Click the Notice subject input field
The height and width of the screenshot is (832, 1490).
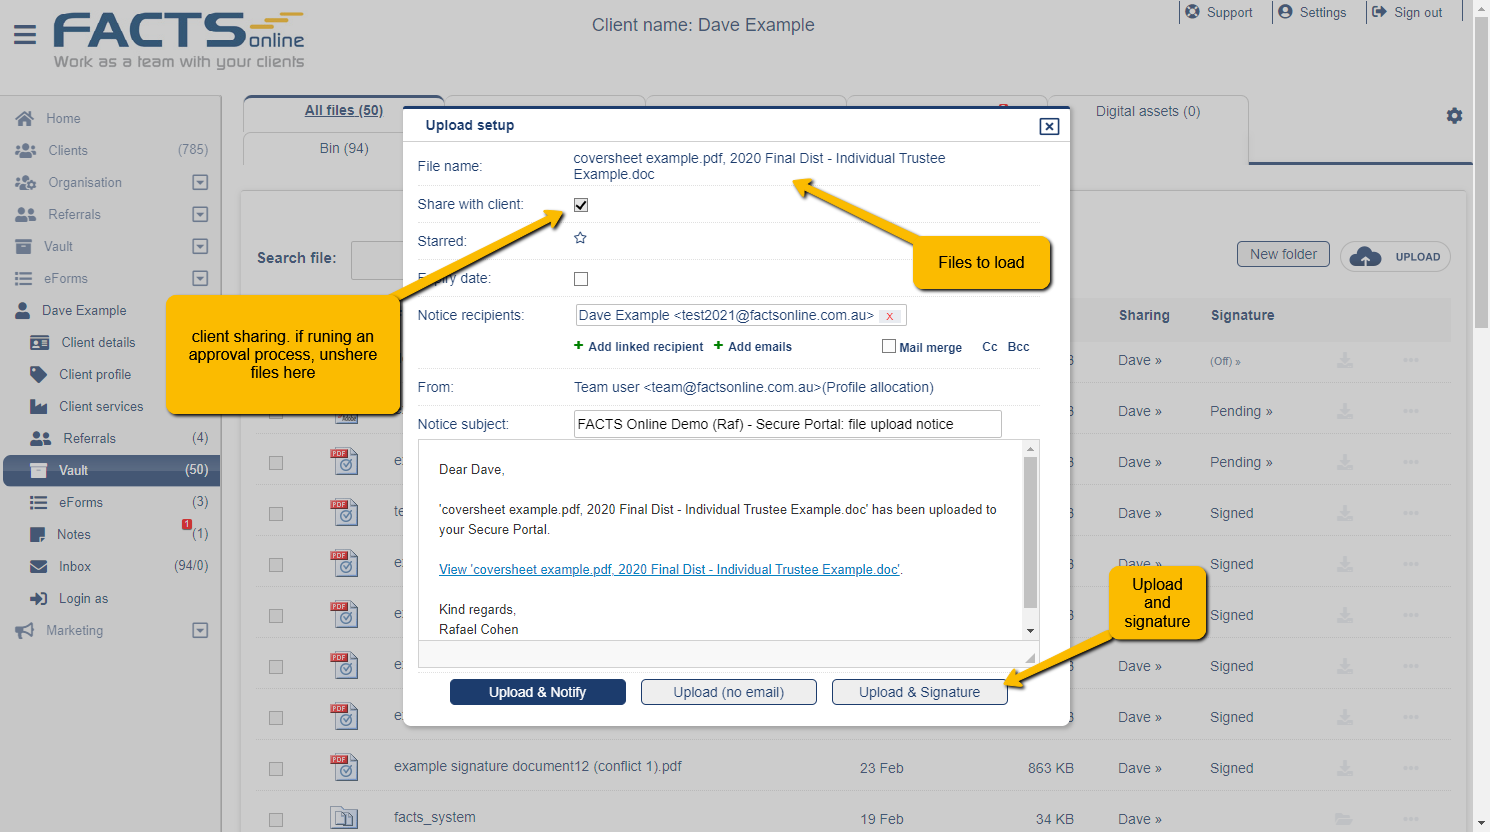(788, 424)
